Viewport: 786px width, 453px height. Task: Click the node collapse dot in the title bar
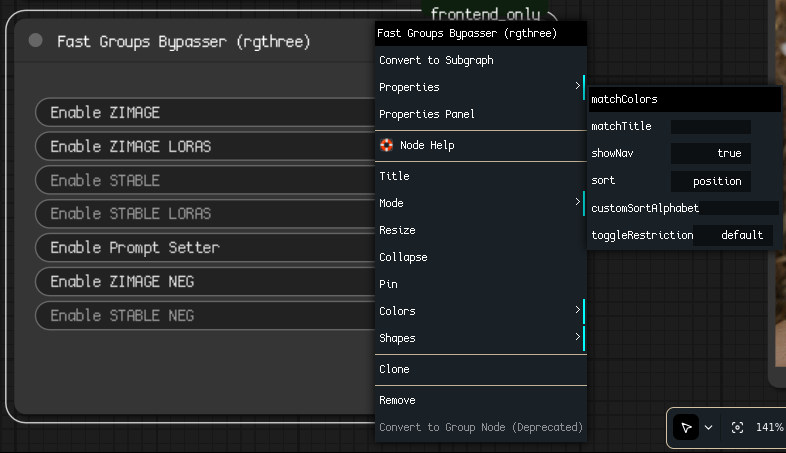[x=36, y=41]
